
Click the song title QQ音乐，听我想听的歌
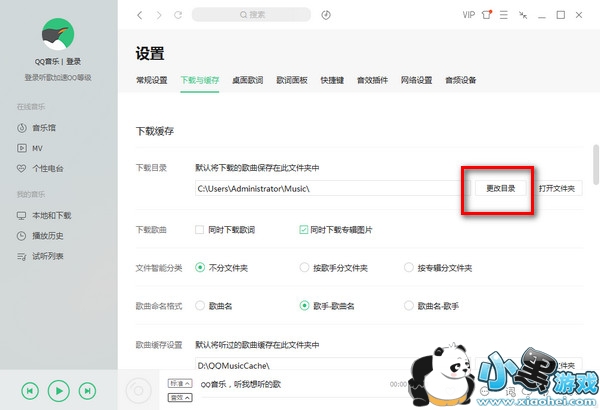tap(241, 384)
